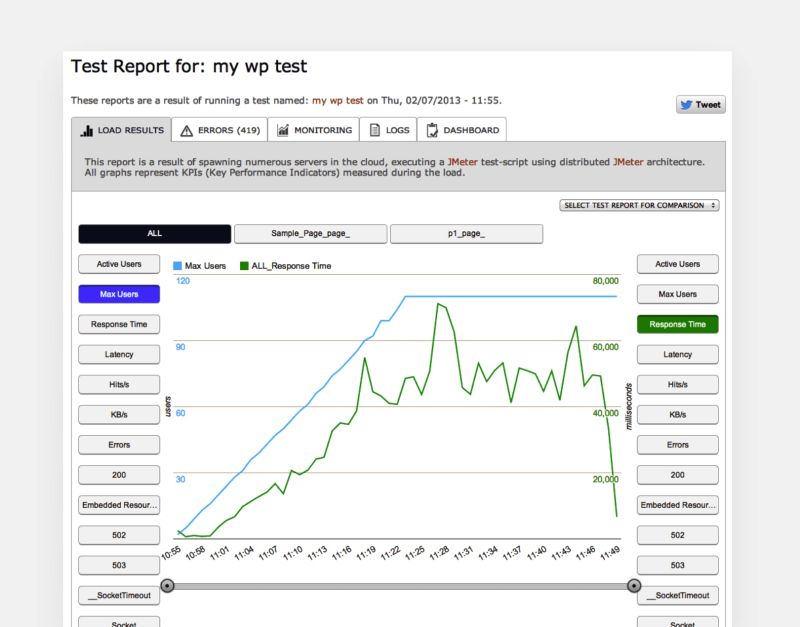Toggle left-side Max Users metric
The width and height of the screenshot is (800, 627).
(x=119, y=294)
